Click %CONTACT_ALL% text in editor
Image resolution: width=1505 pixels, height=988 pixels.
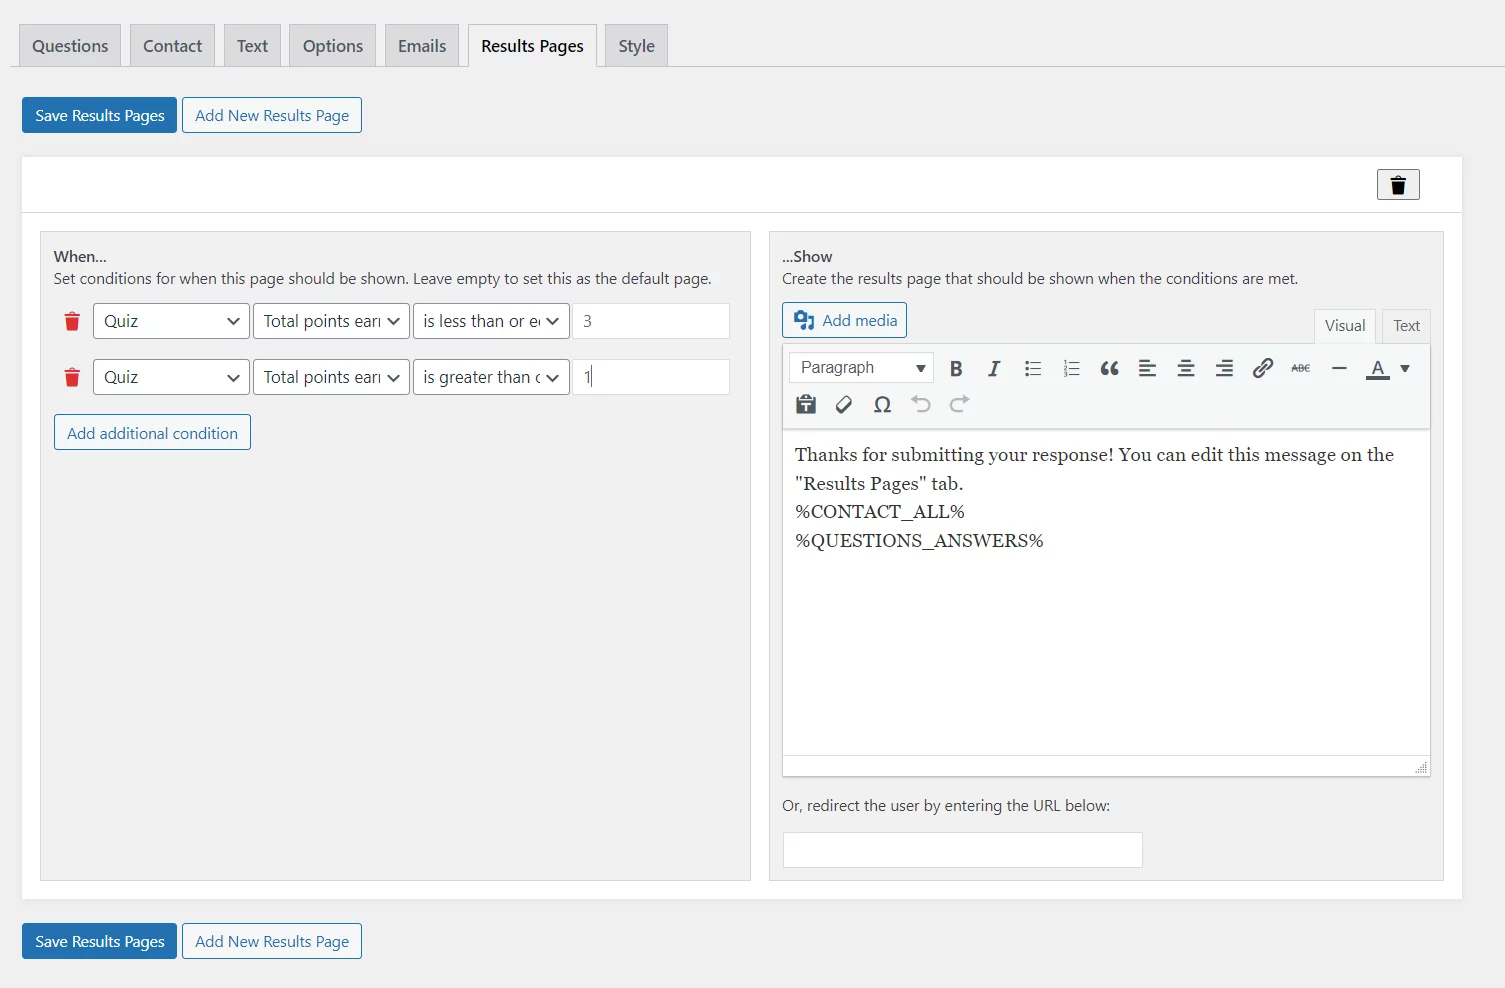[x=880, y=512]
